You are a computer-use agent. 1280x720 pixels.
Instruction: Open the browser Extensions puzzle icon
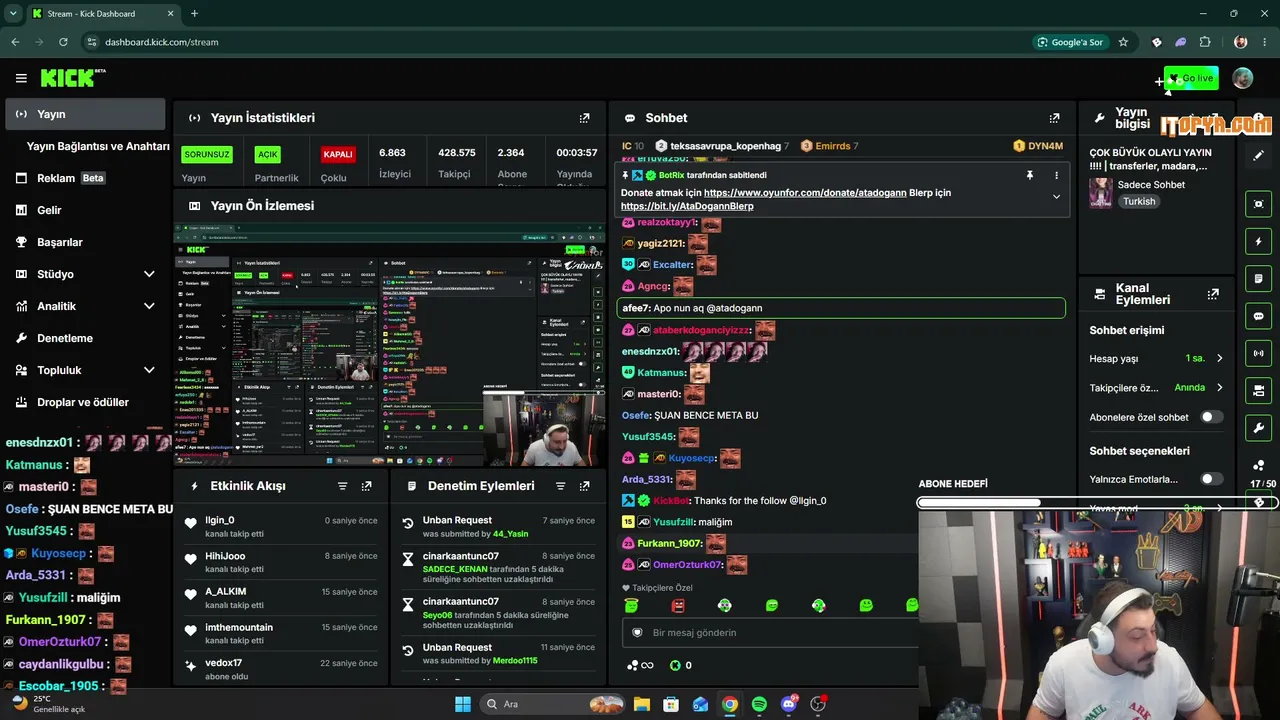pyautogui.click(x=1205, y=42)
